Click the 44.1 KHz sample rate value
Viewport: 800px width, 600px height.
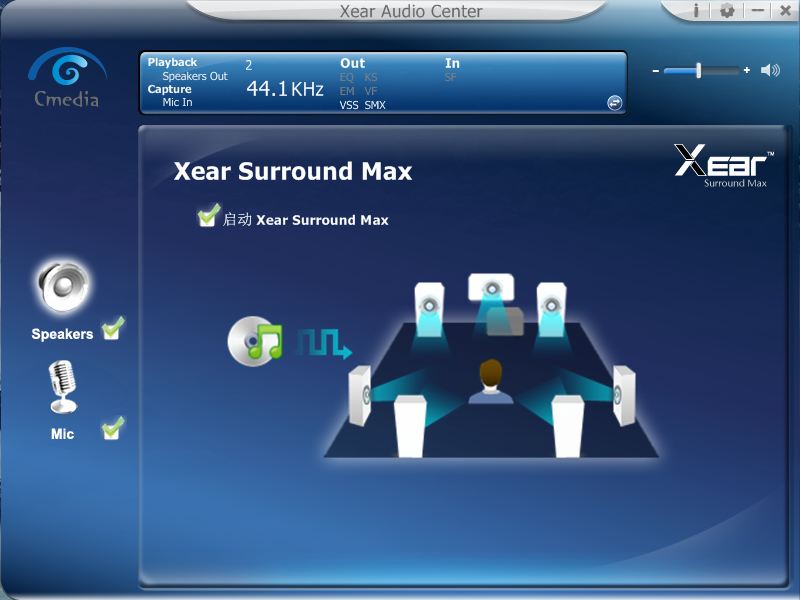[x=285, y=89]
